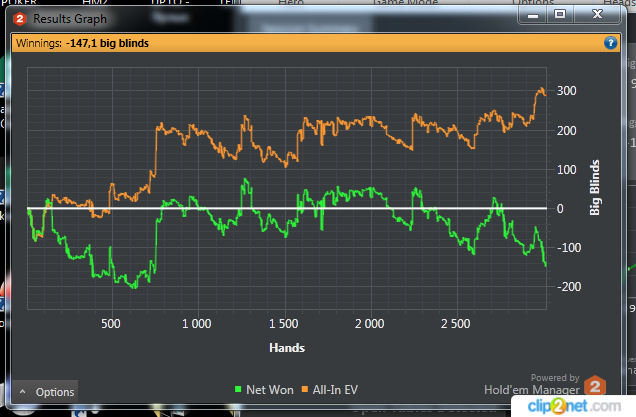Viewport: 636px width, 417px height.
Task: Click the Results Graph title text
Action: point(70,19)
